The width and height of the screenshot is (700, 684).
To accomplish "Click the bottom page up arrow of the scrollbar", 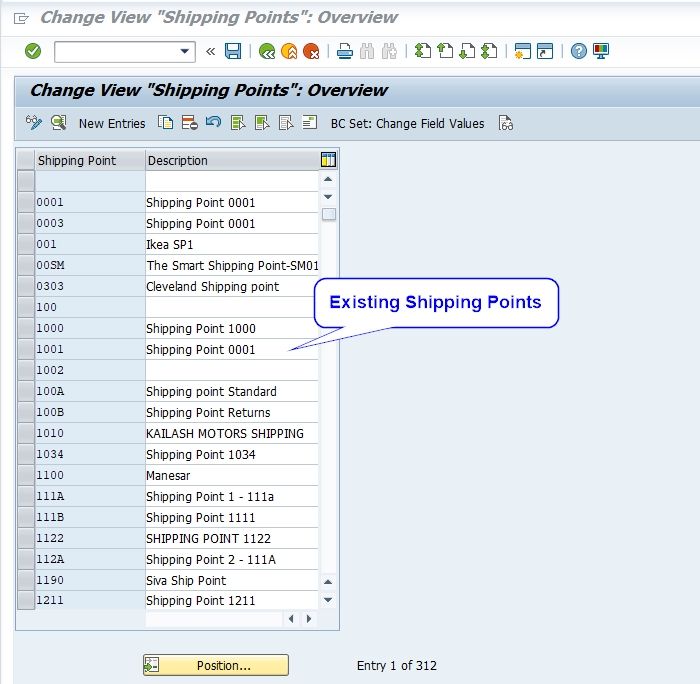I will tap(328, 582).
